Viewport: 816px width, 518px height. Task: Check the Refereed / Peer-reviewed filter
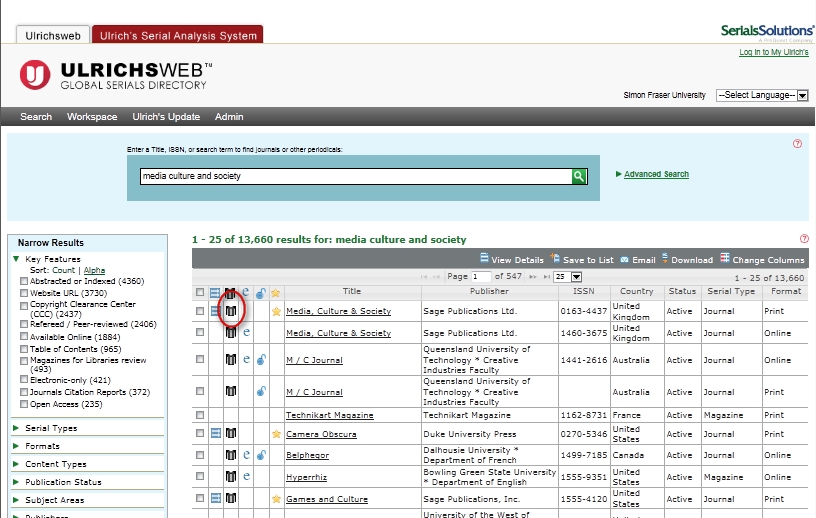click(24, 324)
